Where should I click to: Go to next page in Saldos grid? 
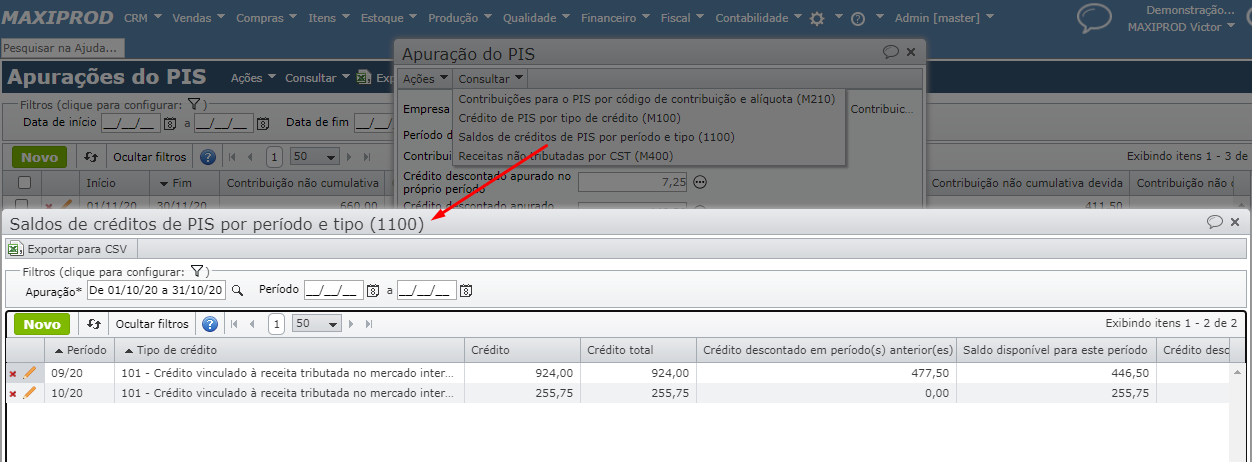[352, 324]
